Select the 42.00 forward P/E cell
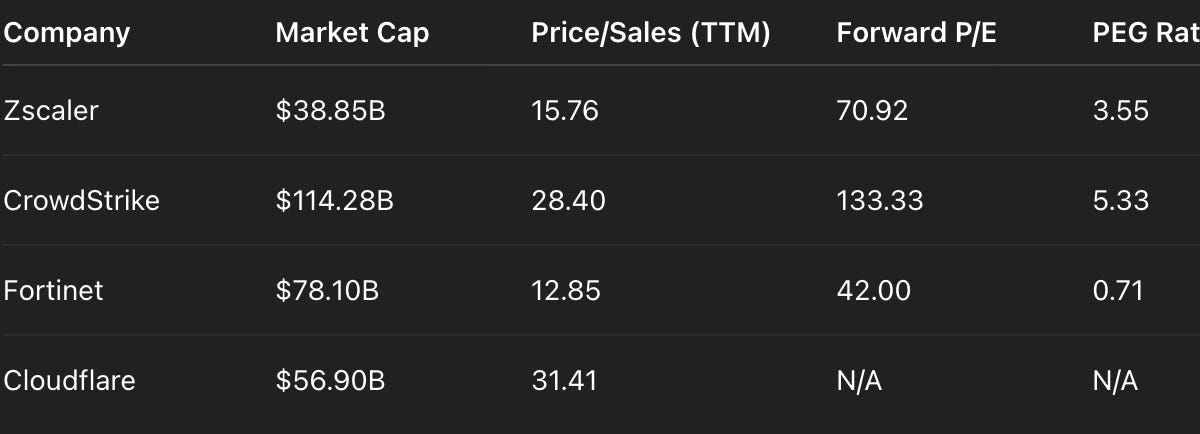The height and width of the screenshot is (434, 1200). 874,290
